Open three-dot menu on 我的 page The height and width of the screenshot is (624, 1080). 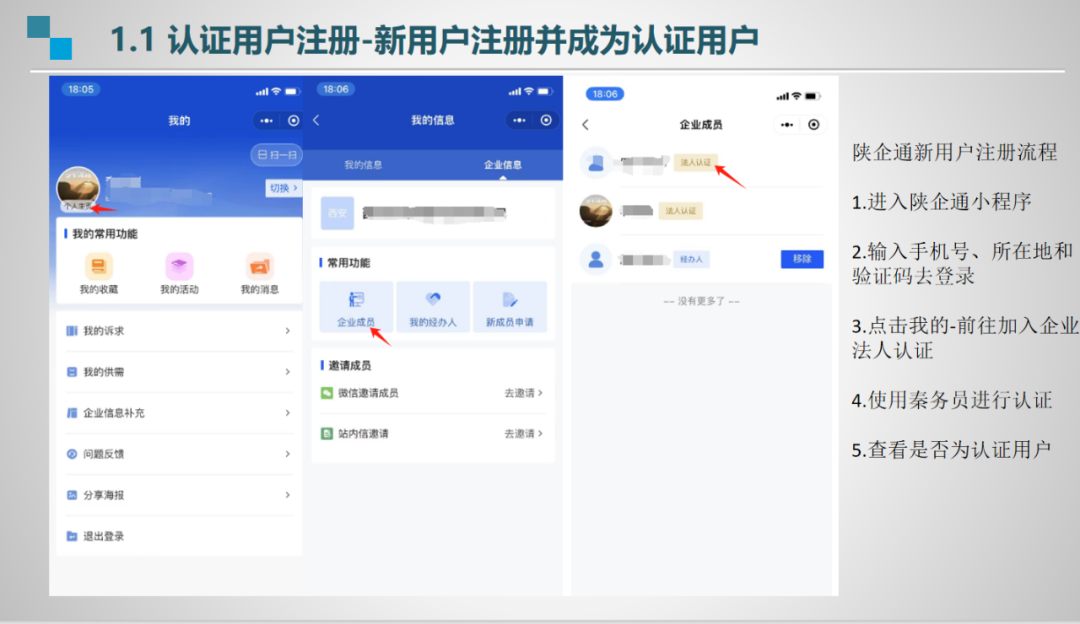(x=266, y=121)
